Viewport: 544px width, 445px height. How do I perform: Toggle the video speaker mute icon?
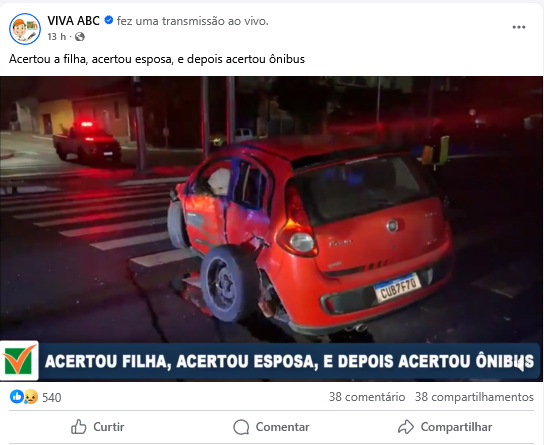(x=522, y=365)
